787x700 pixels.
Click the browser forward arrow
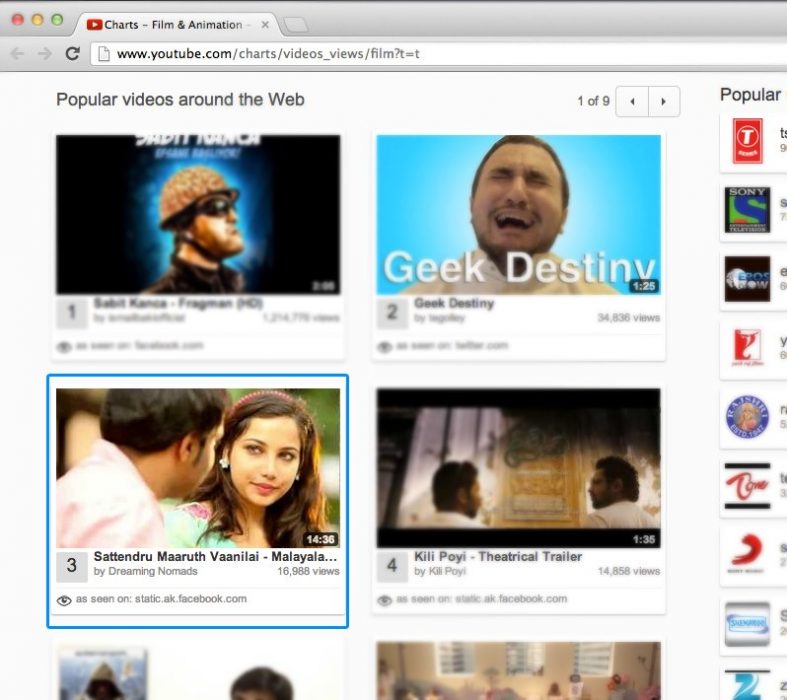(x=44, y=54)
